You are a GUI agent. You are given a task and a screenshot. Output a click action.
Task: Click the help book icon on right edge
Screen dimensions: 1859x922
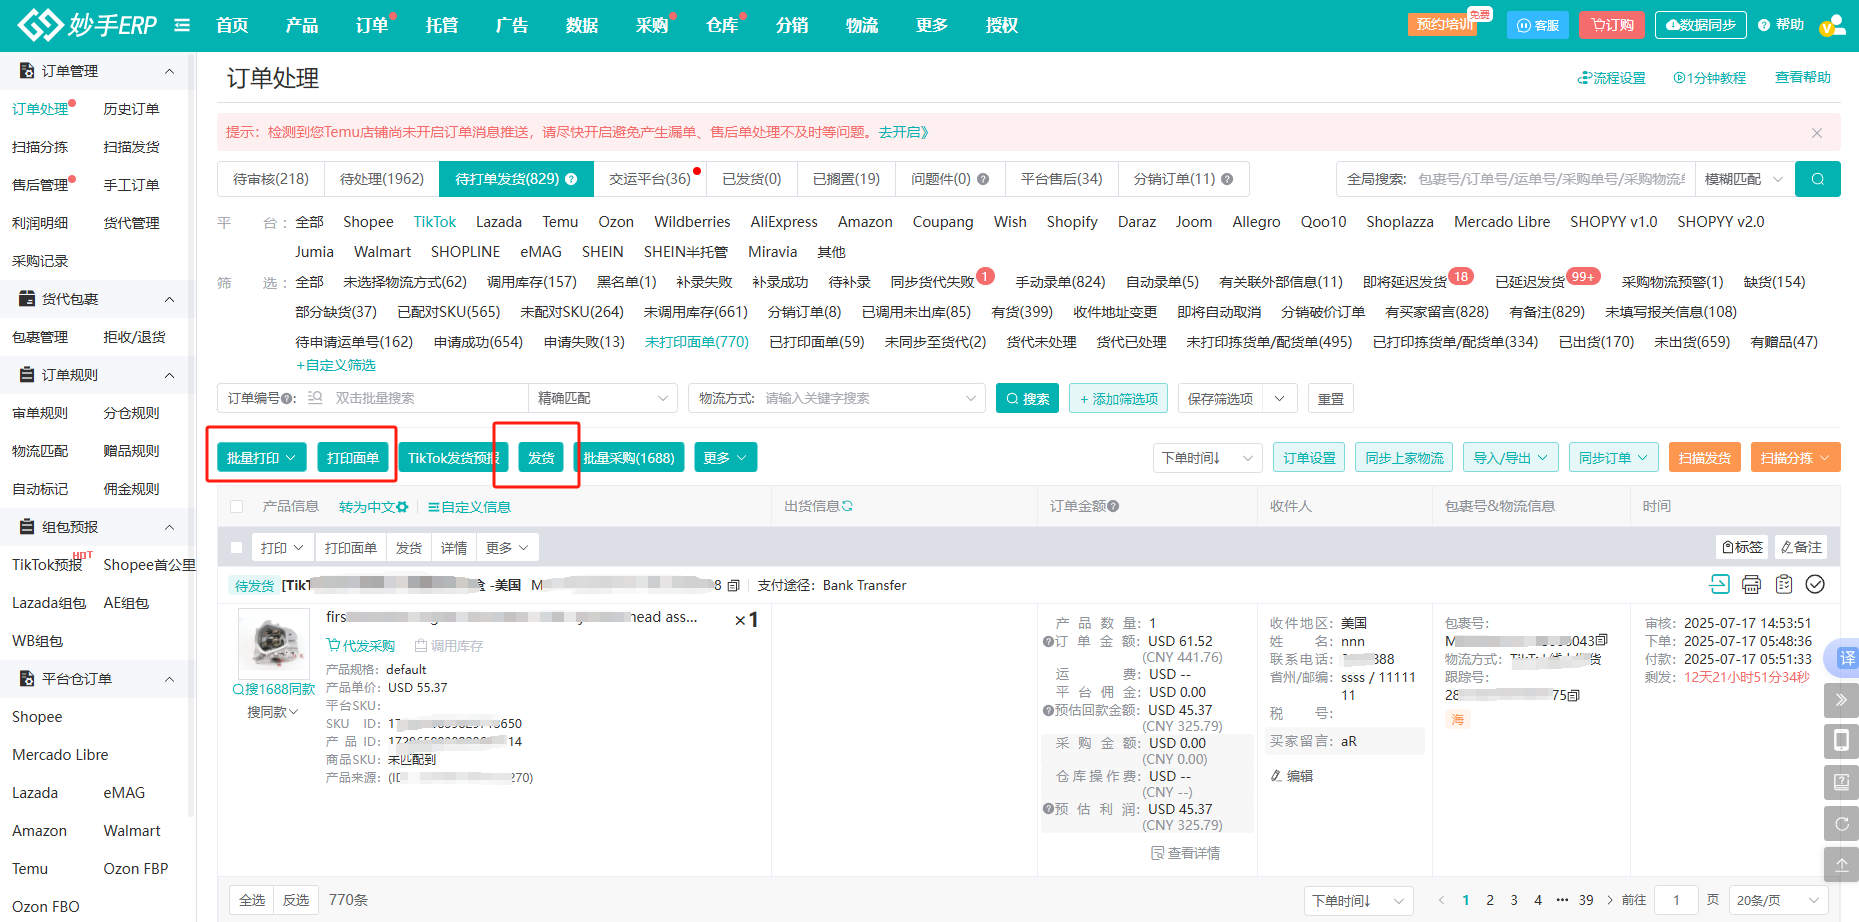point(1841,782)
